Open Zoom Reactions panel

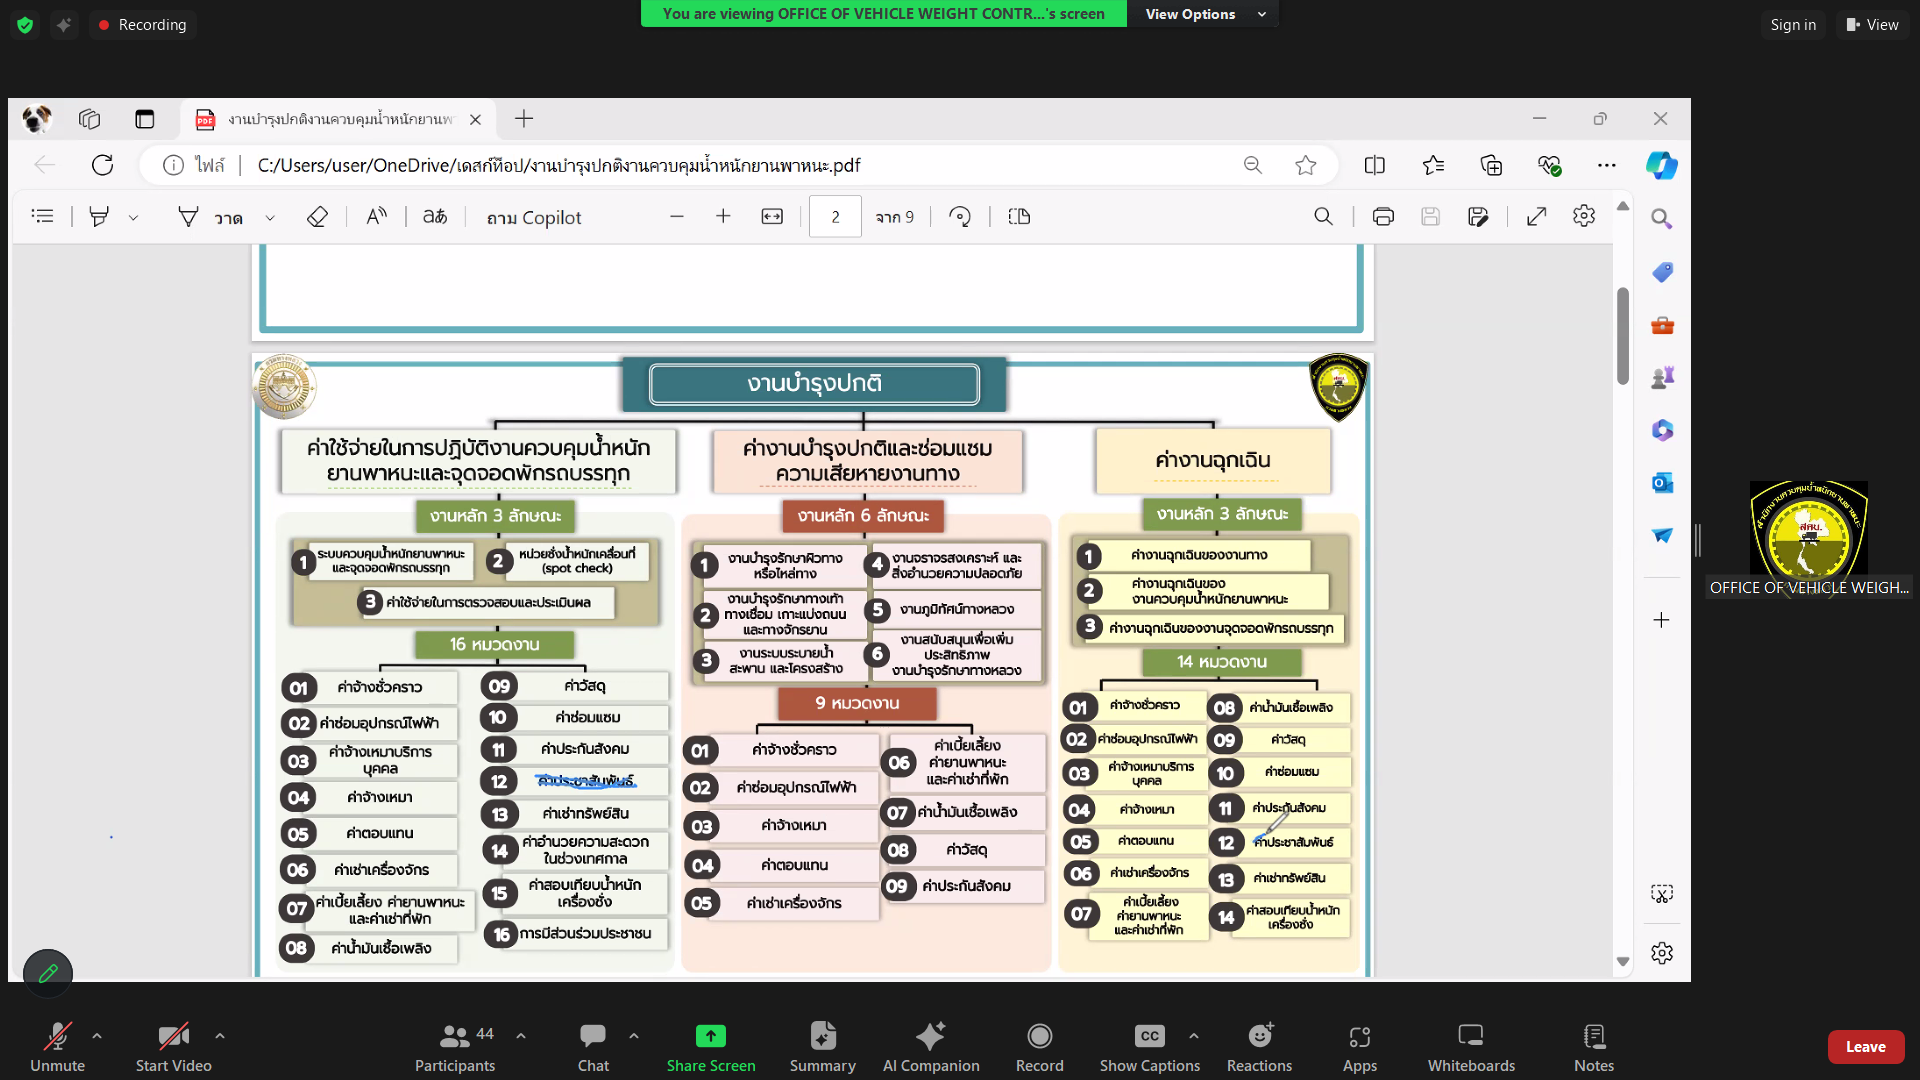[1259, 1046]
